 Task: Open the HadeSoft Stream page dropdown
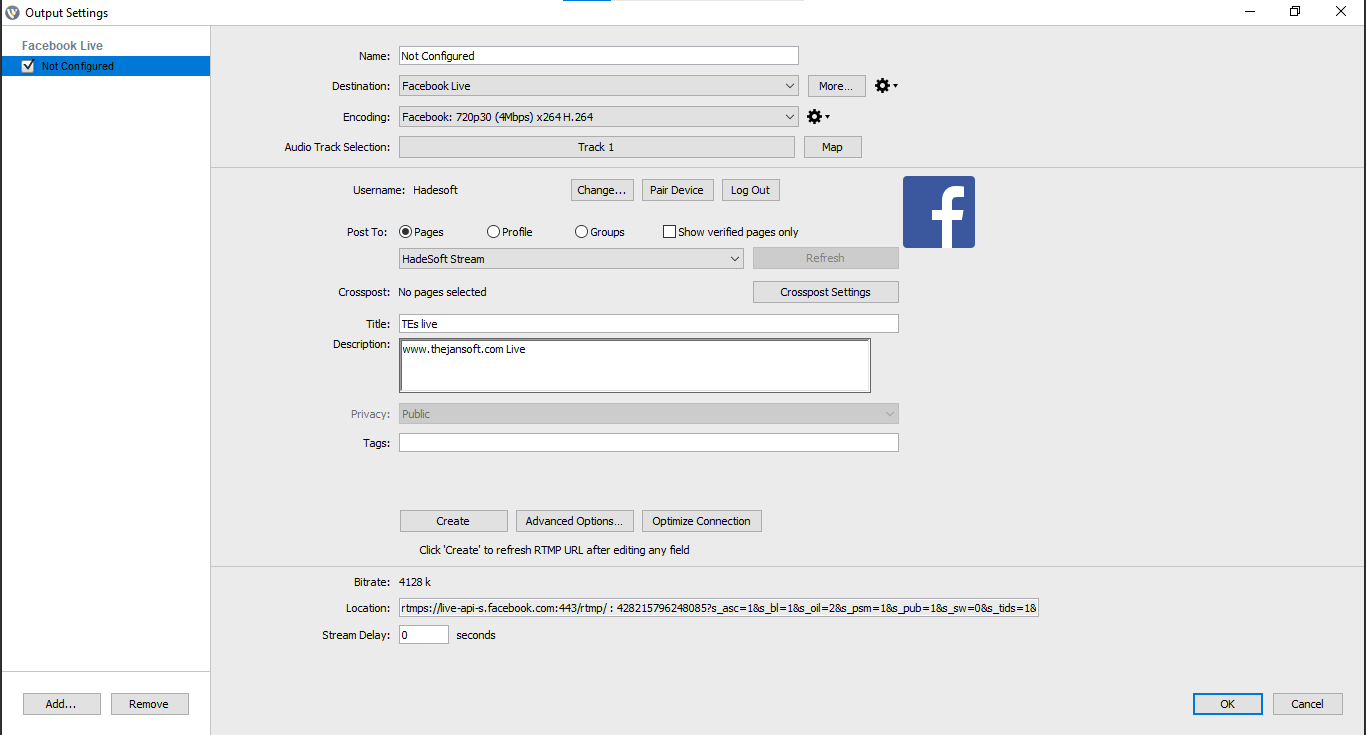pos(571,259)
